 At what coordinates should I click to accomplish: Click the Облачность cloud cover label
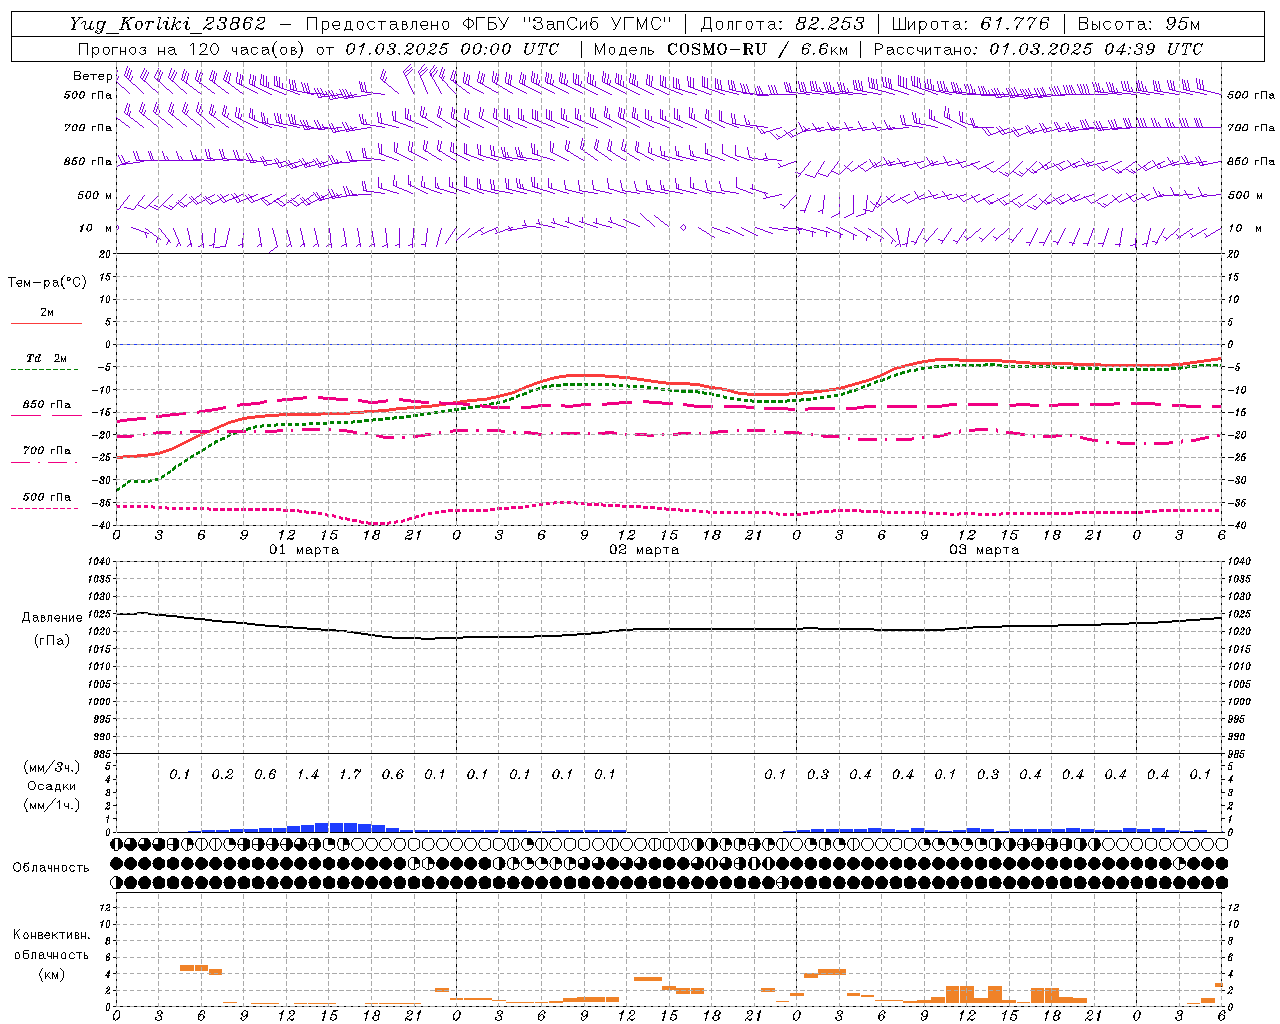pyautogui.click(x=51, y=867)
